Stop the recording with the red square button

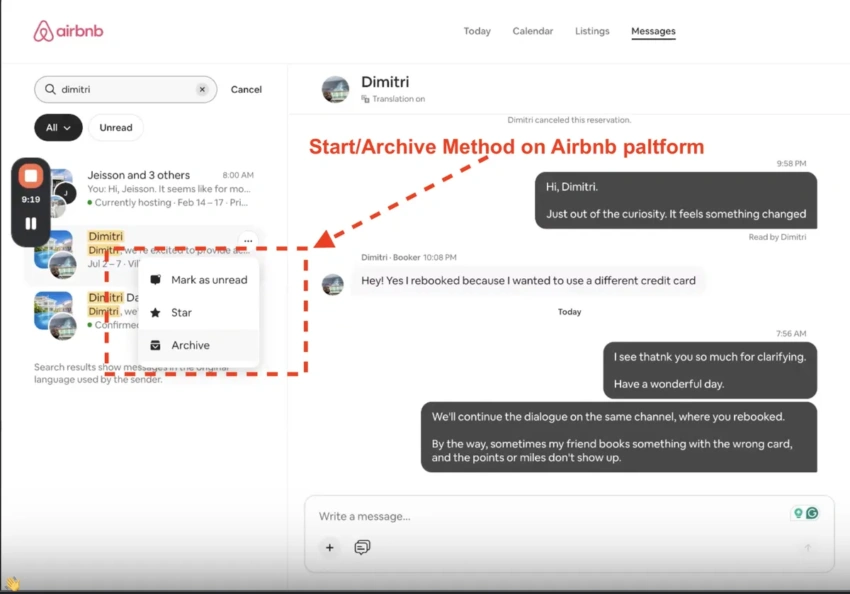[x=33, y=177]
